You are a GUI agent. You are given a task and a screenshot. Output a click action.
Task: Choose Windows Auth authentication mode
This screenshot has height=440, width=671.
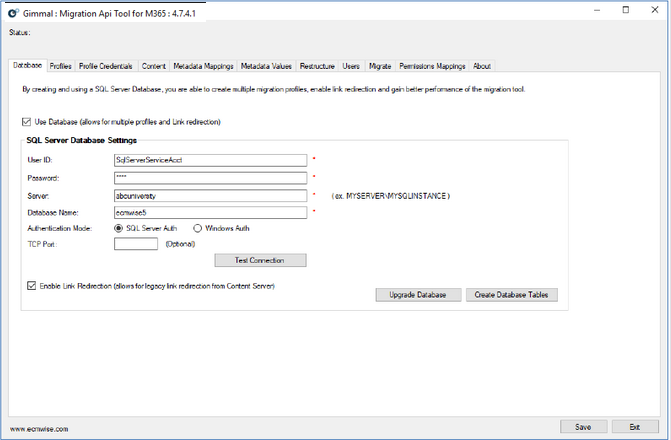[198, 228]
